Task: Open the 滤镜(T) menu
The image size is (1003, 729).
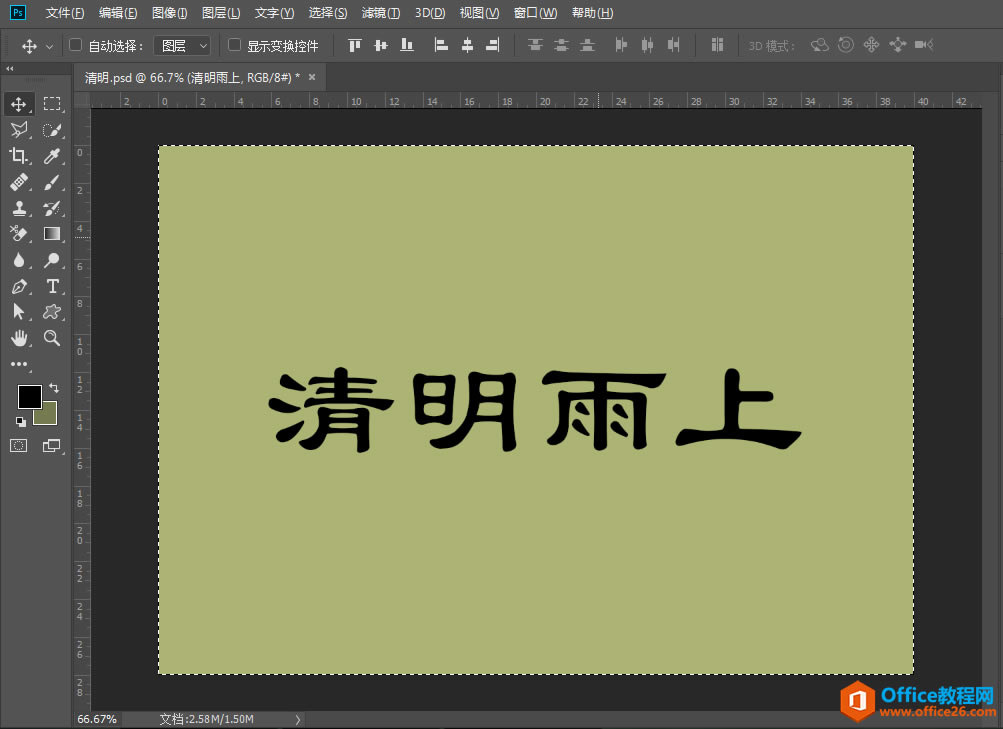Action: tap(381, 13)
